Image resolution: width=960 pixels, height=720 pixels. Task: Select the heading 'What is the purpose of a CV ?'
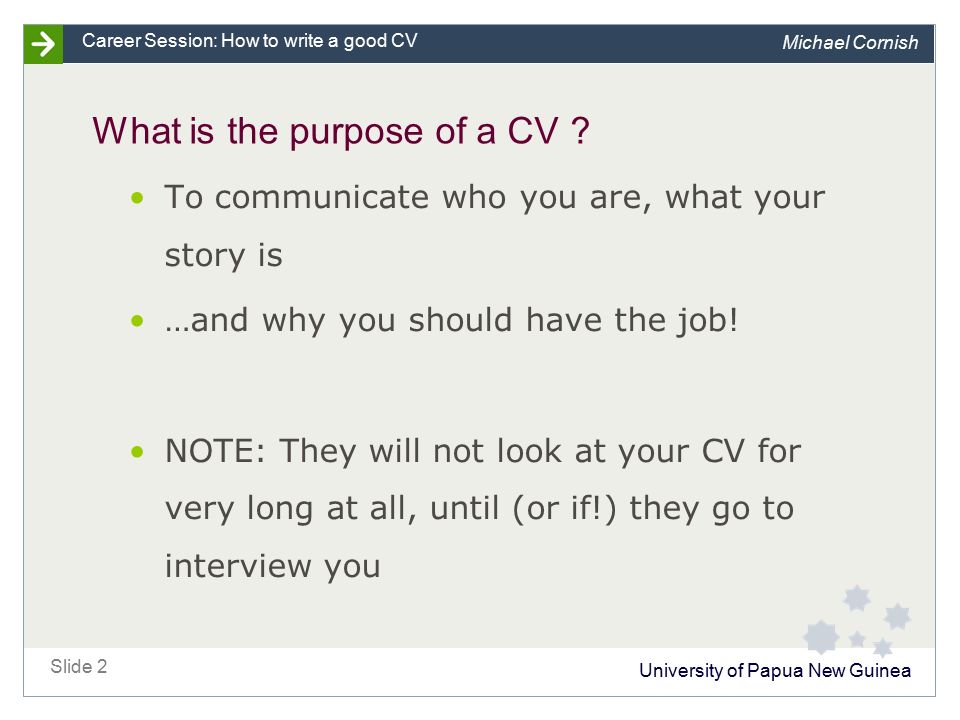click(340, 131)
